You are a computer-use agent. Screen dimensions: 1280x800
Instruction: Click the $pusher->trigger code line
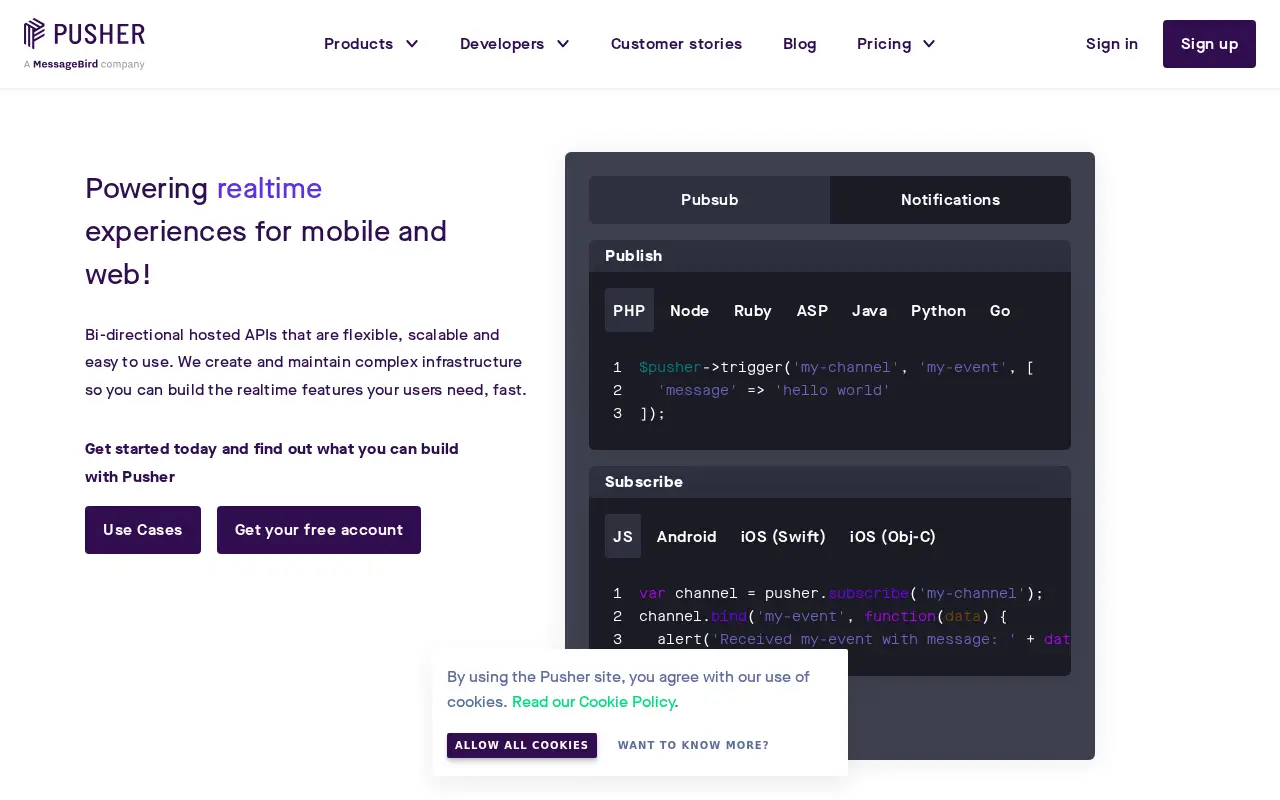point(836,367)
